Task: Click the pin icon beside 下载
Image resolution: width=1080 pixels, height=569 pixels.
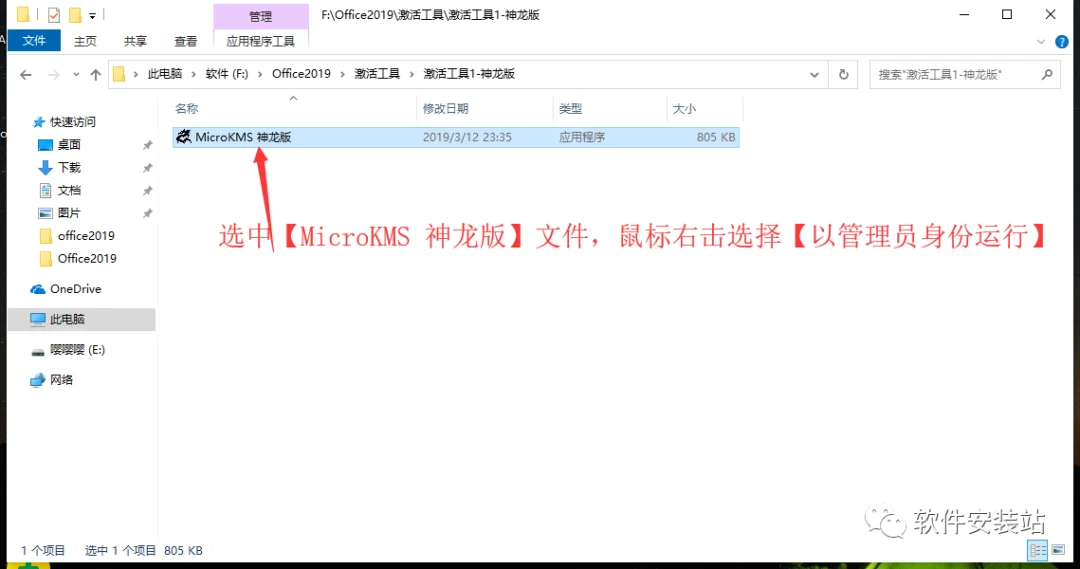Action: [x=147, y=168]
